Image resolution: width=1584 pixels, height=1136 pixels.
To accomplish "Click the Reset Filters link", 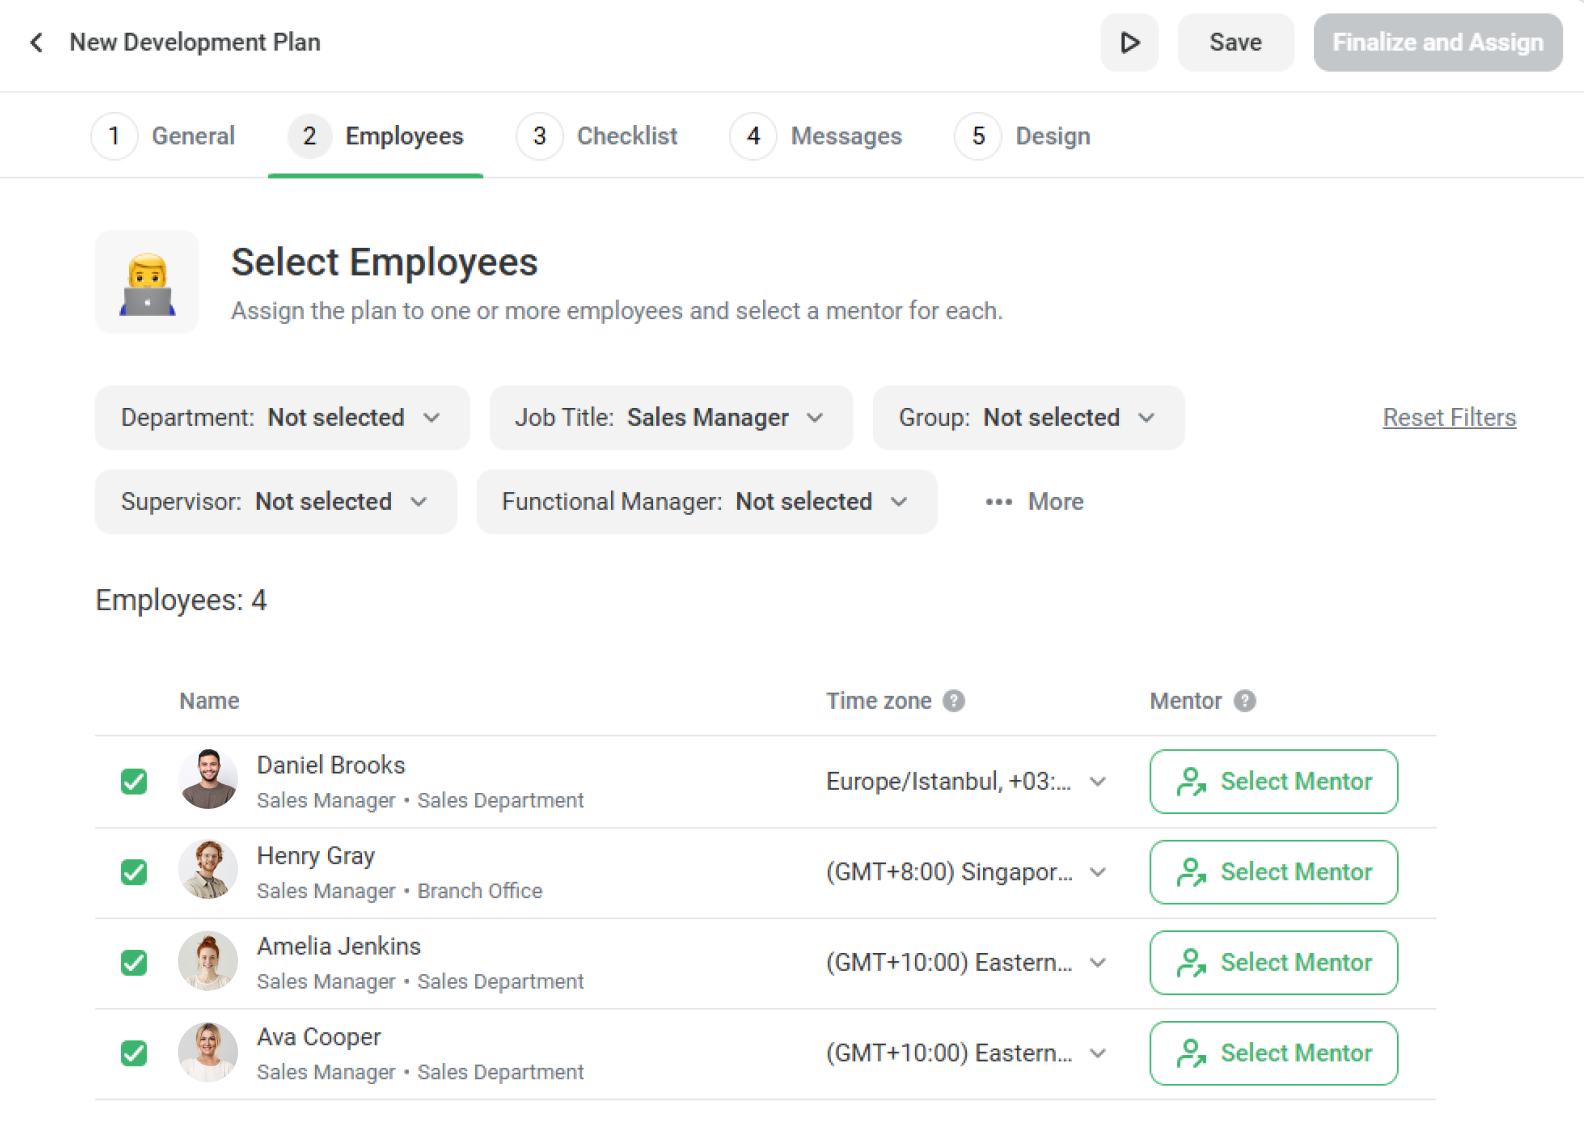I will tap(1449, 418).
